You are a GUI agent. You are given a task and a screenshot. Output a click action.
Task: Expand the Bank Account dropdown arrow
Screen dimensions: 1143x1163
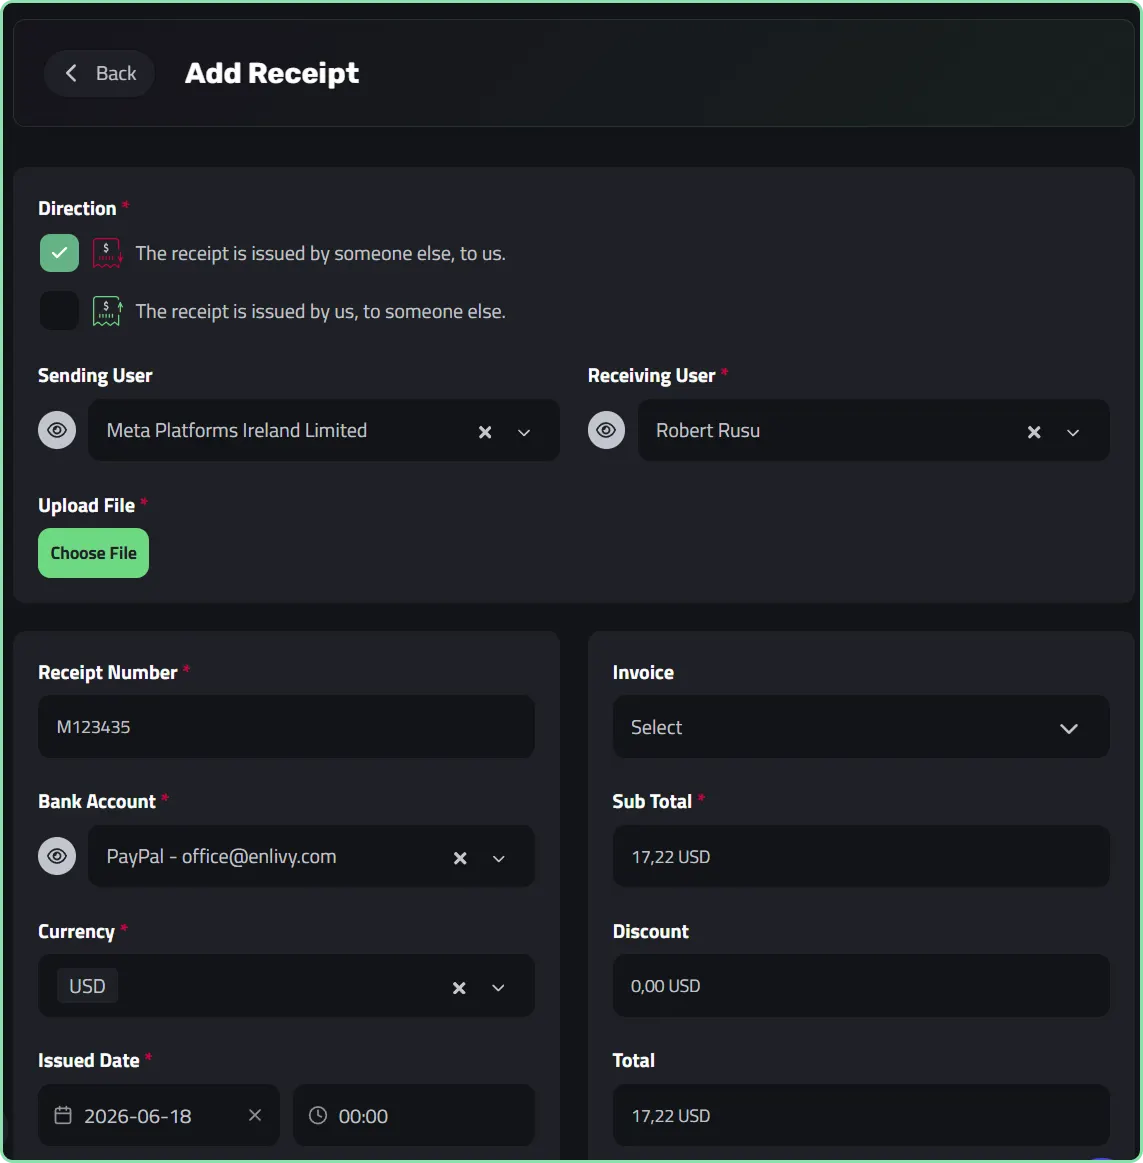pos(498,859)
